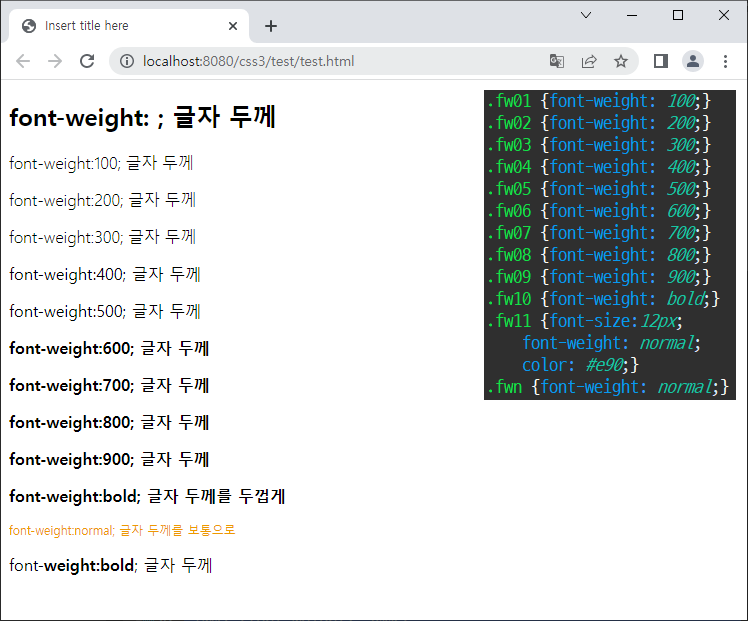Click the '.fwn {font-weight: normal;}' code line

[608, 387]
